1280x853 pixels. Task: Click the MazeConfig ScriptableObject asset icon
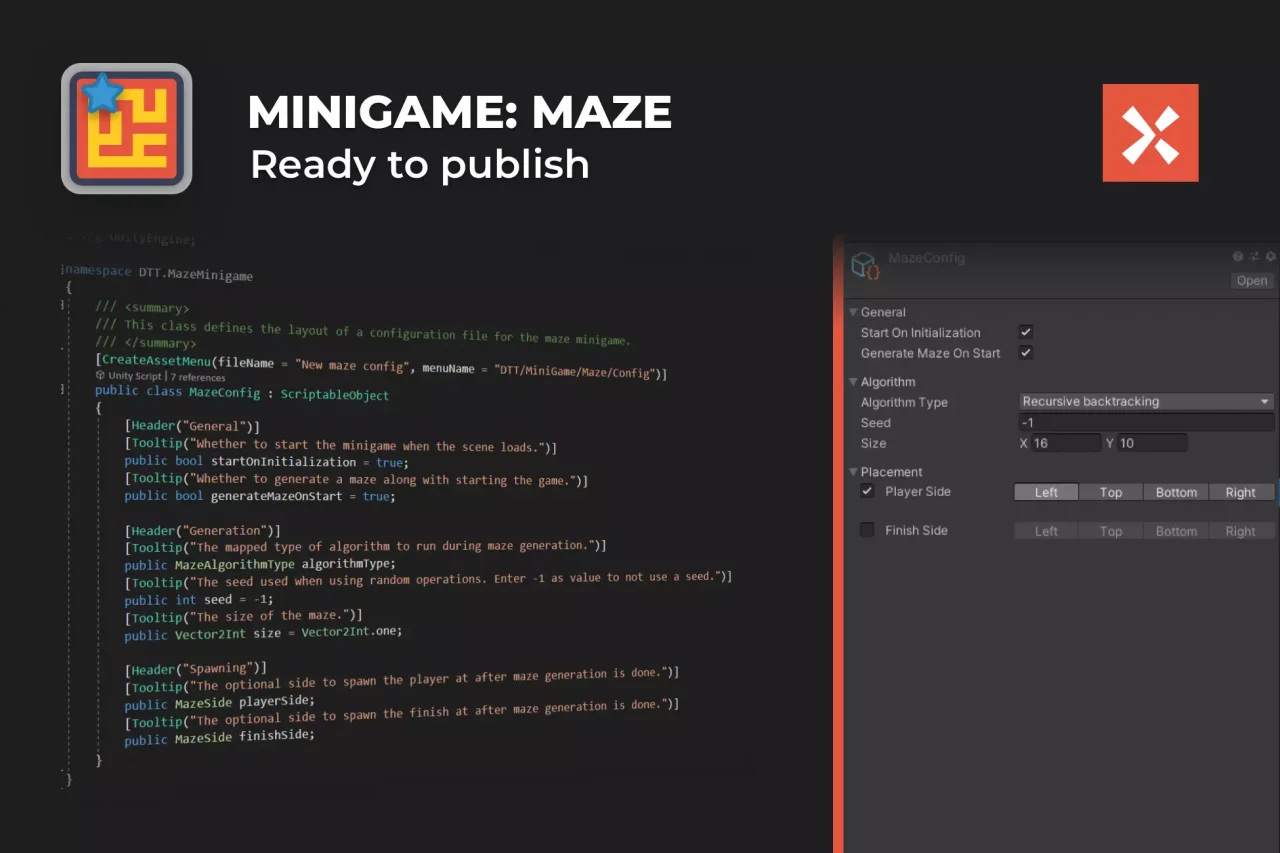(864, 266)
